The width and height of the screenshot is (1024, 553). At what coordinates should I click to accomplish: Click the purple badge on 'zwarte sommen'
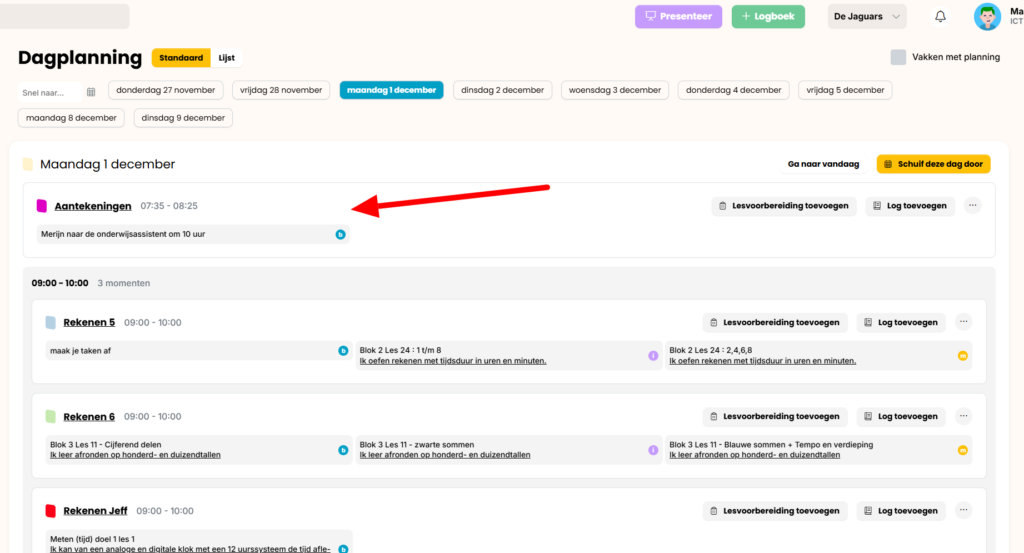click(653, 450)
